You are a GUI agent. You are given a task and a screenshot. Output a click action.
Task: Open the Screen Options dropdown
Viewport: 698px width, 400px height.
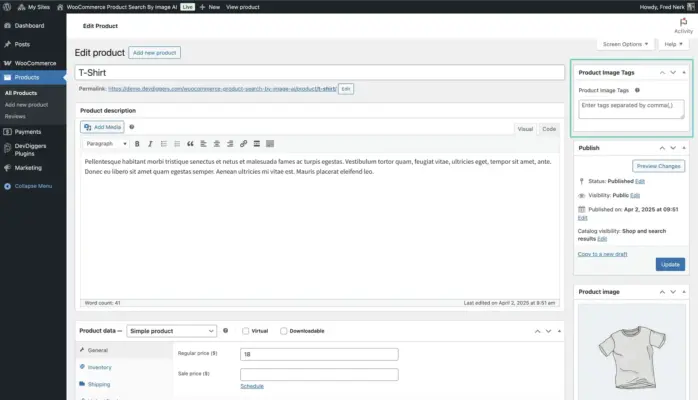[625, 44]
